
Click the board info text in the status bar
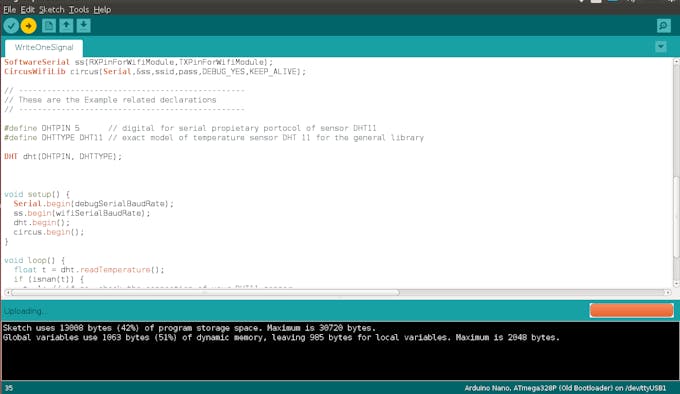[x=565, y=388]
